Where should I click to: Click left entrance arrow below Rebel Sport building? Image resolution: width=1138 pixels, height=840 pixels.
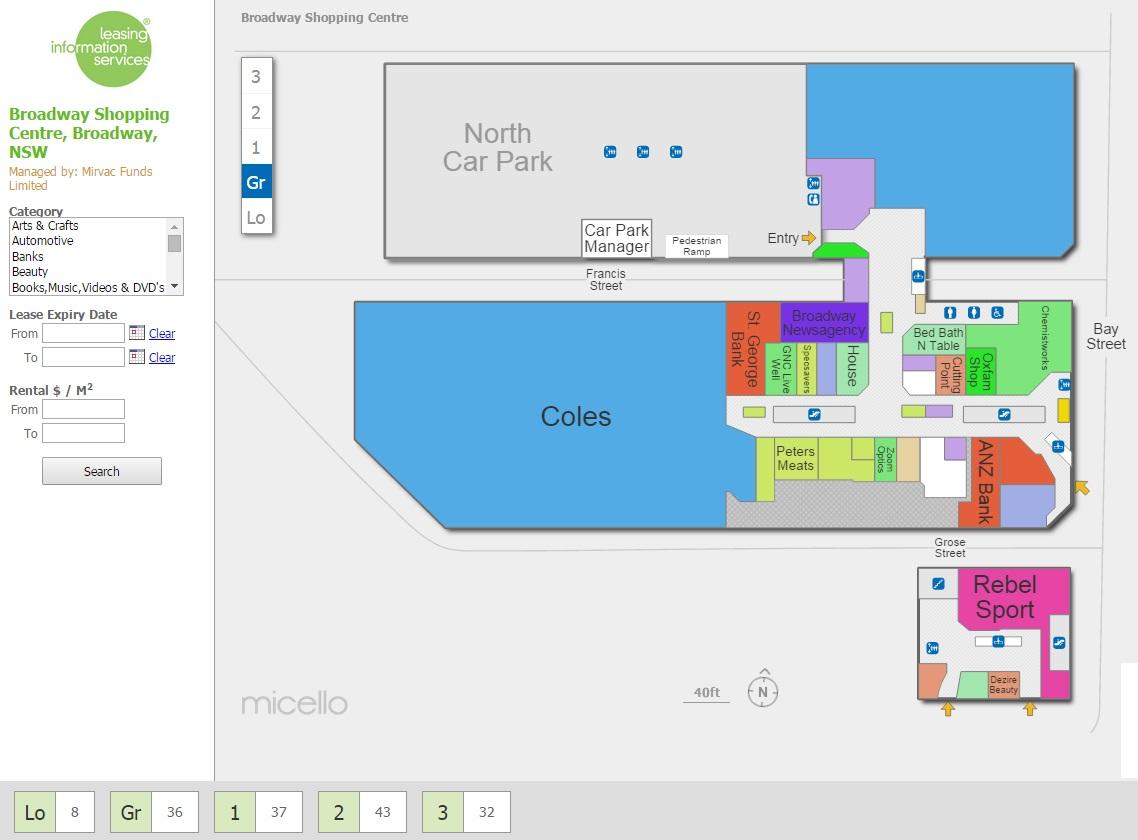tap(948, 709)
